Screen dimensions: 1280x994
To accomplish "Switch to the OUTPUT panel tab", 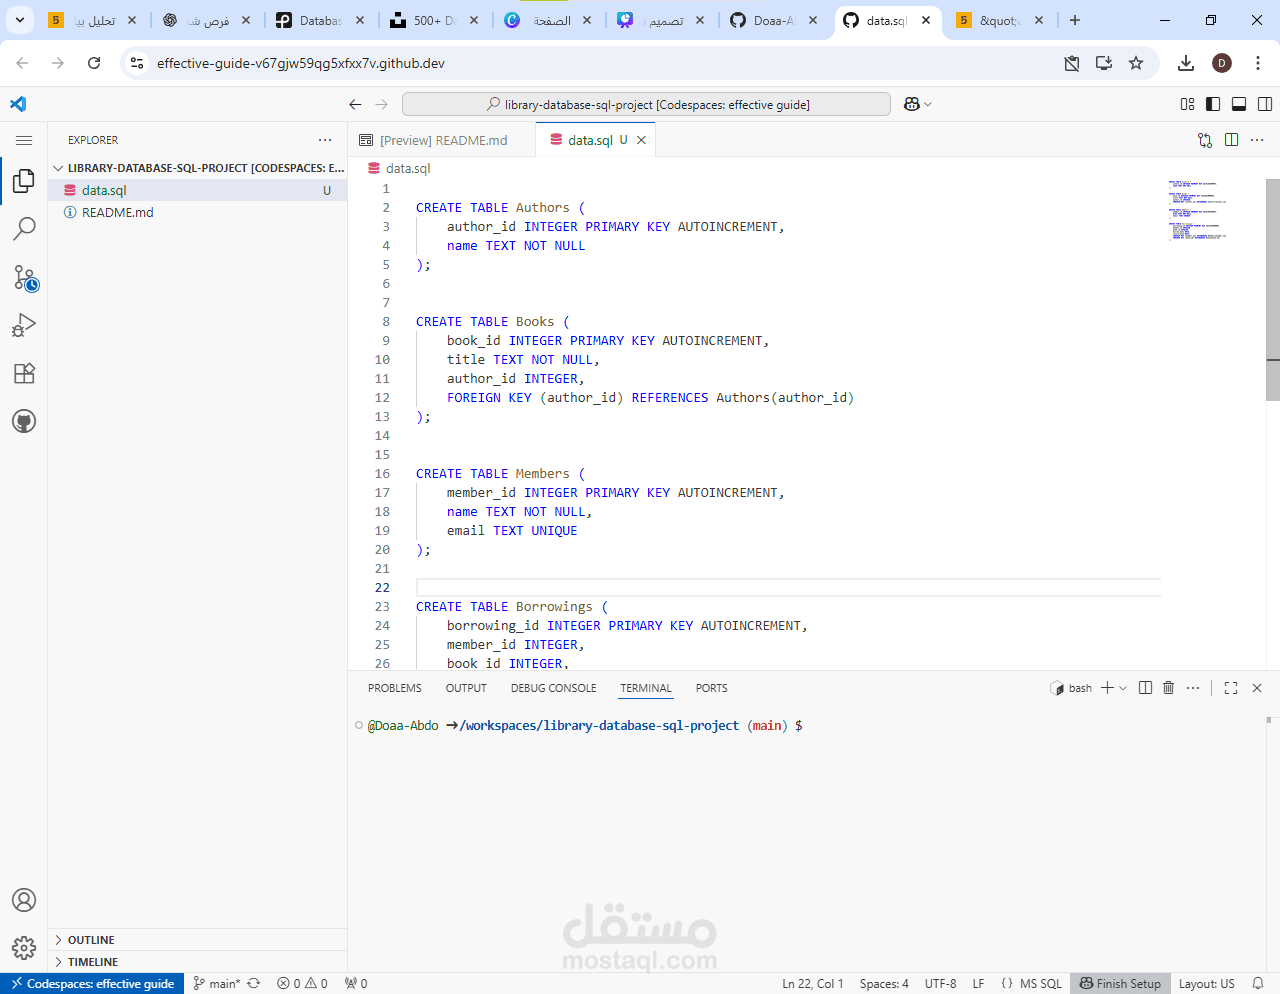I will tap(466, 688).
